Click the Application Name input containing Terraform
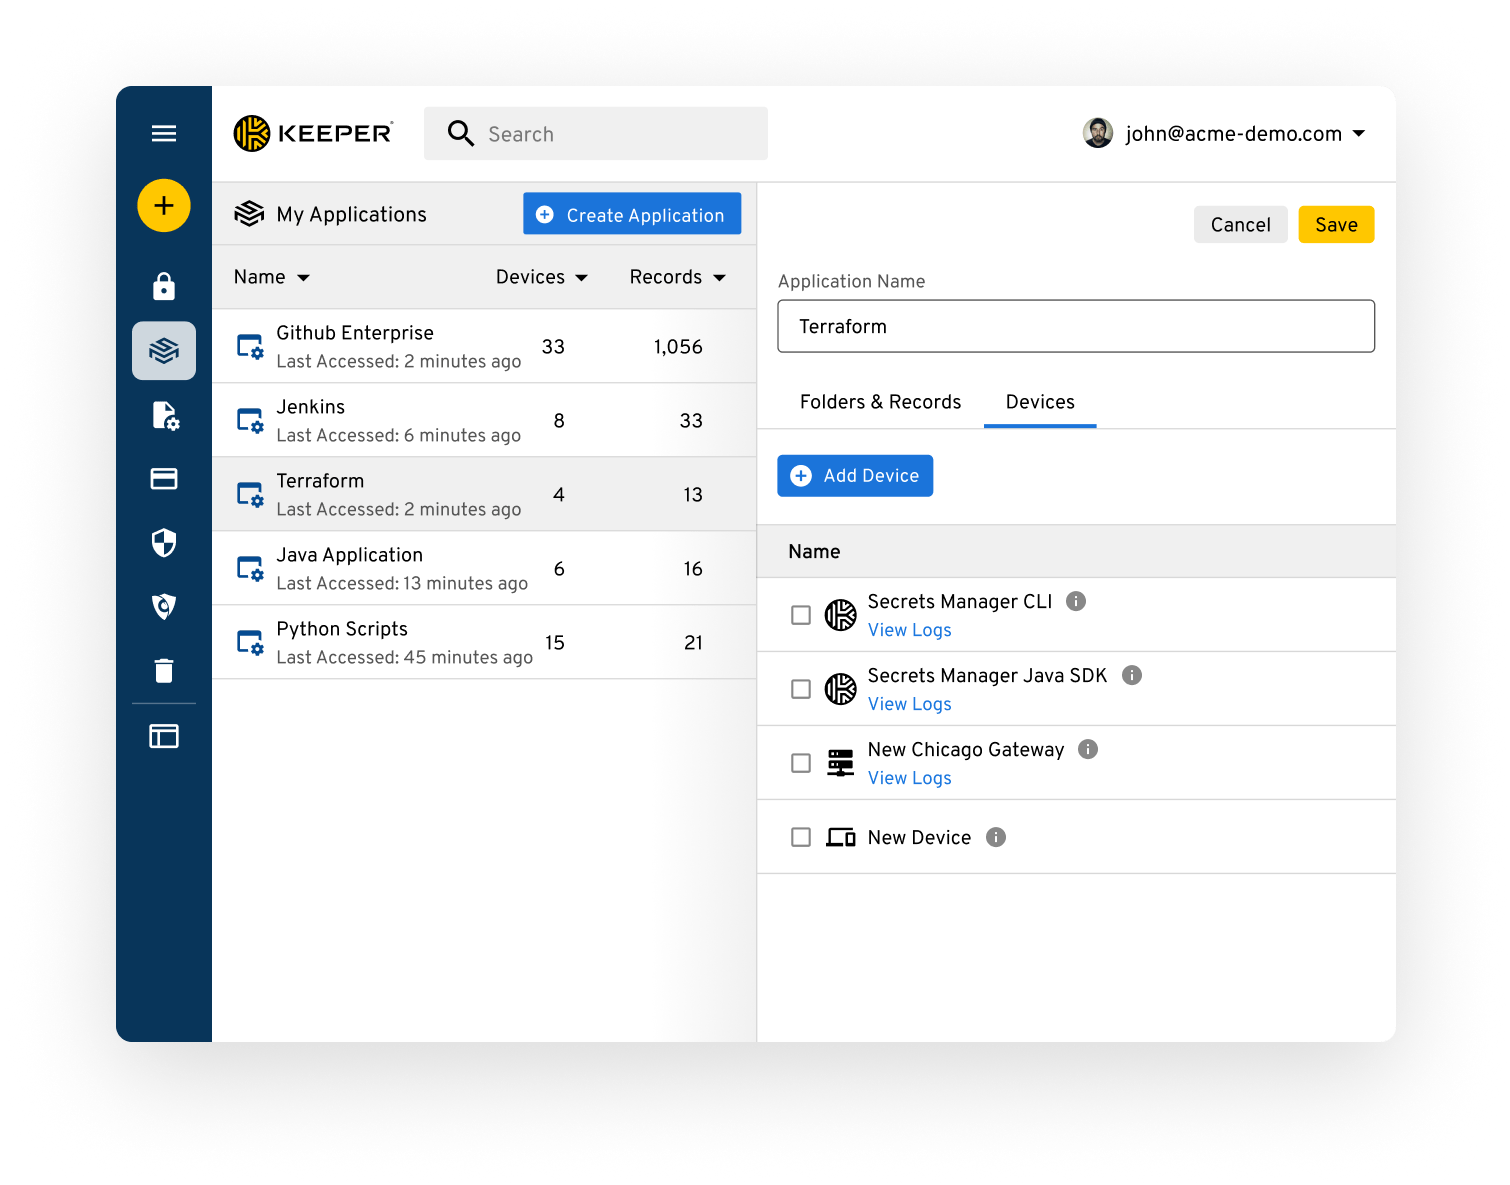Viewport: 1510px width, 1185px height. tap(1076, 326)
